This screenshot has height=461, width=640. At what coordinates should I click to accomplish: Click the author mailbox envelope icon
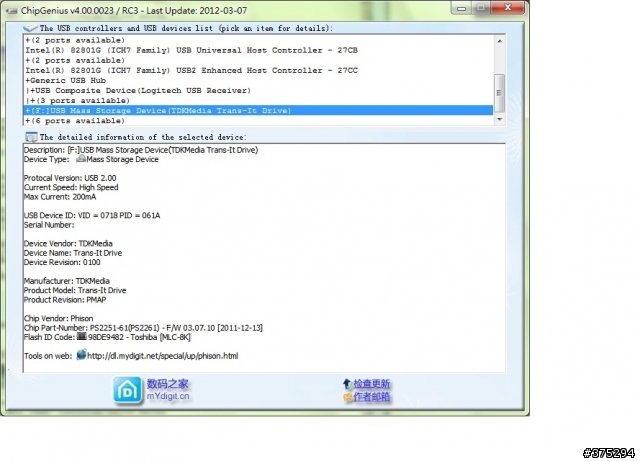click(348, 397)
